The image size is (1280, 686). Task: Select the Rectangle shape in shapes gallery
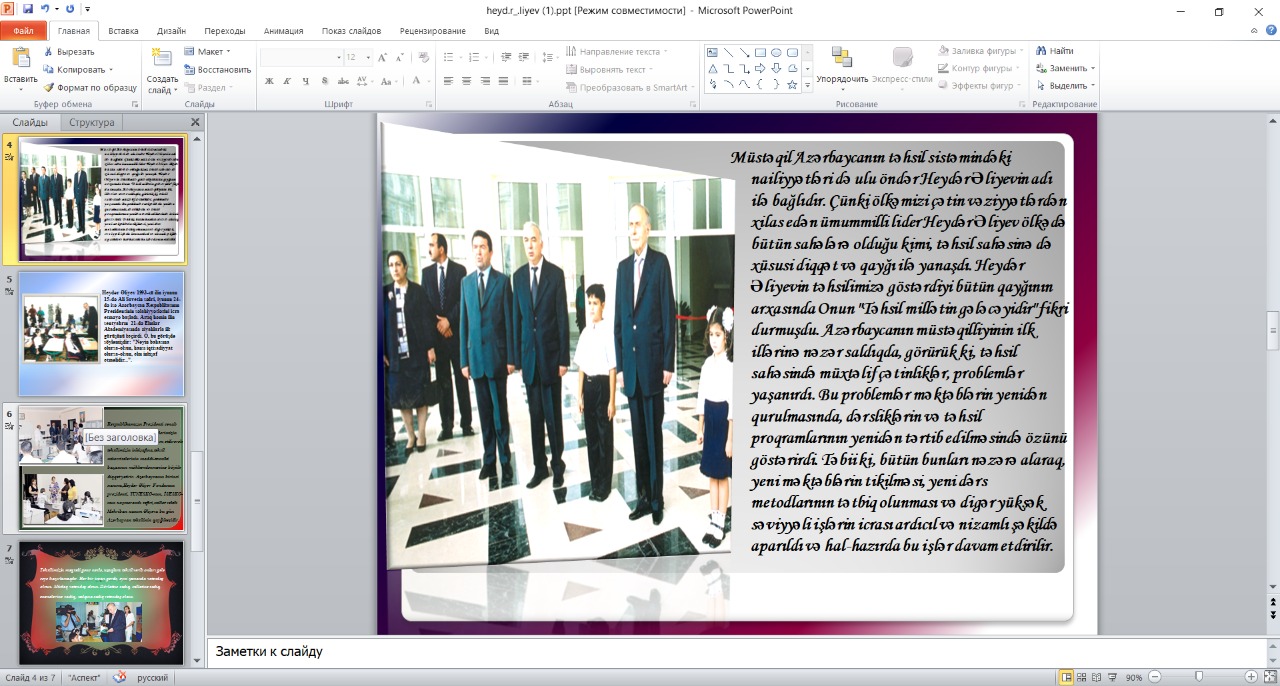[760, 52]
